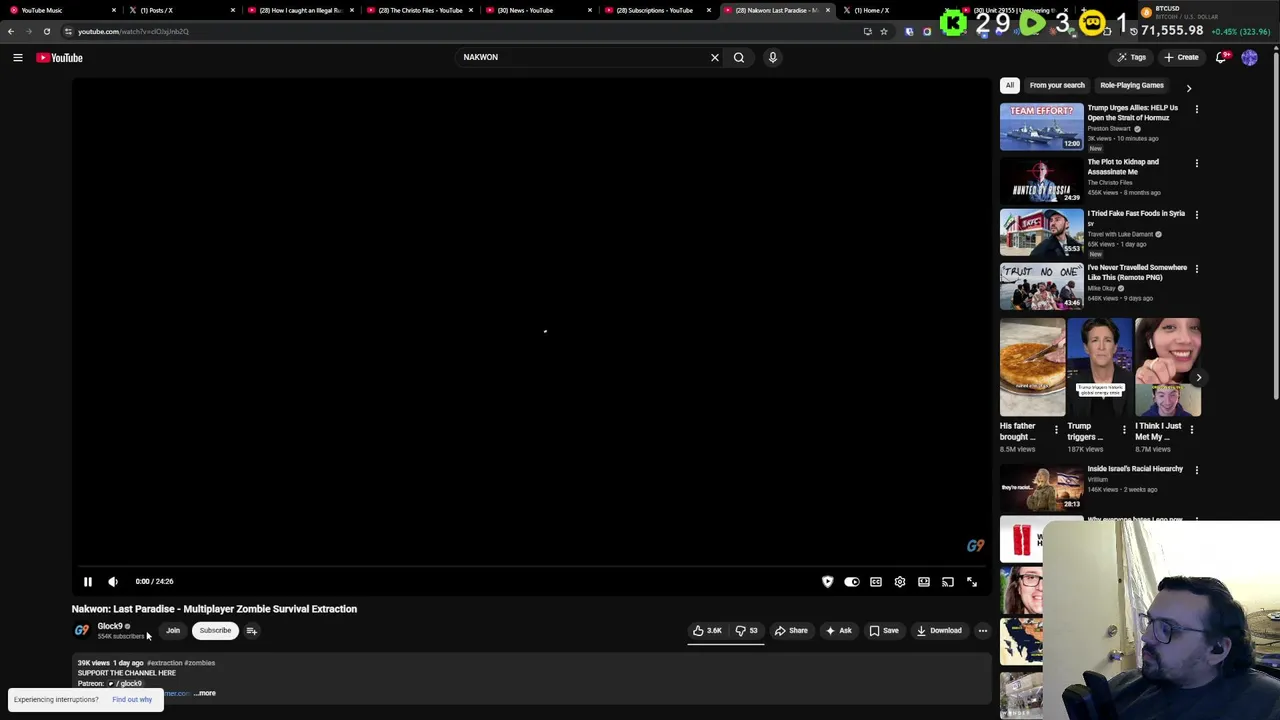This screenshot has height=720, width=1280.
Task: Open the player settings gear
Action: [900, 581]
